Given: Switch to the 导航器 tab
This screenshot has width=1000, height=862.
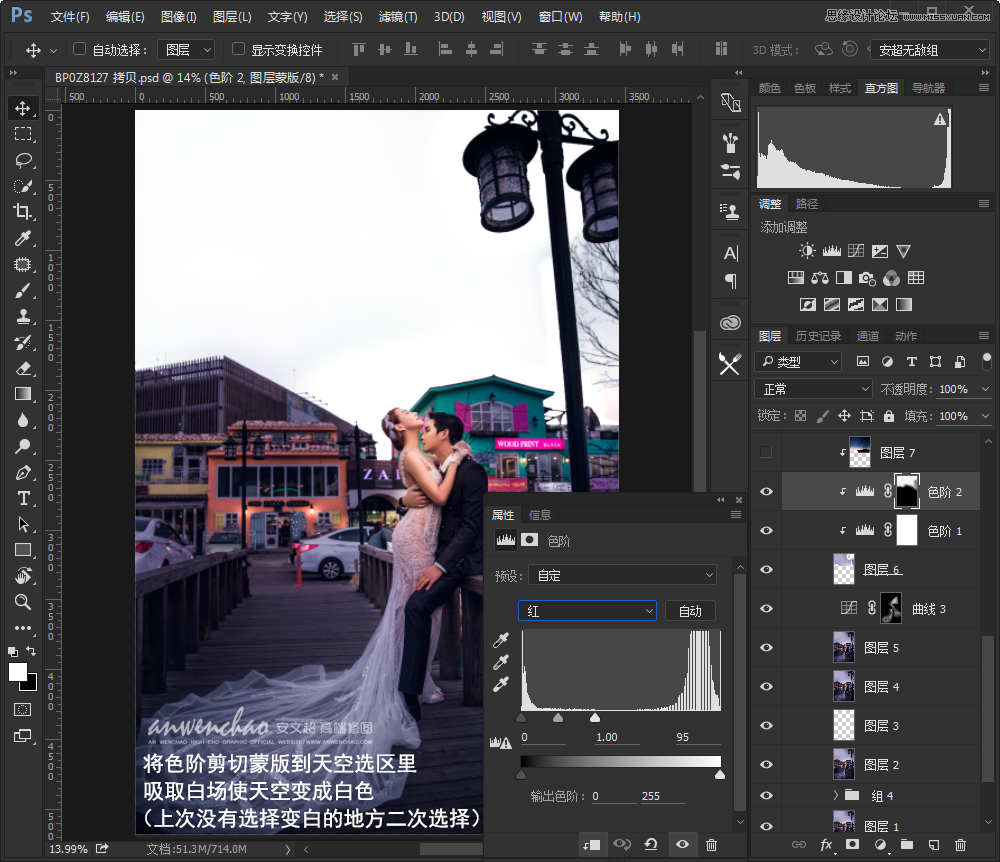Looking at the screenshot, I should 928,88.
